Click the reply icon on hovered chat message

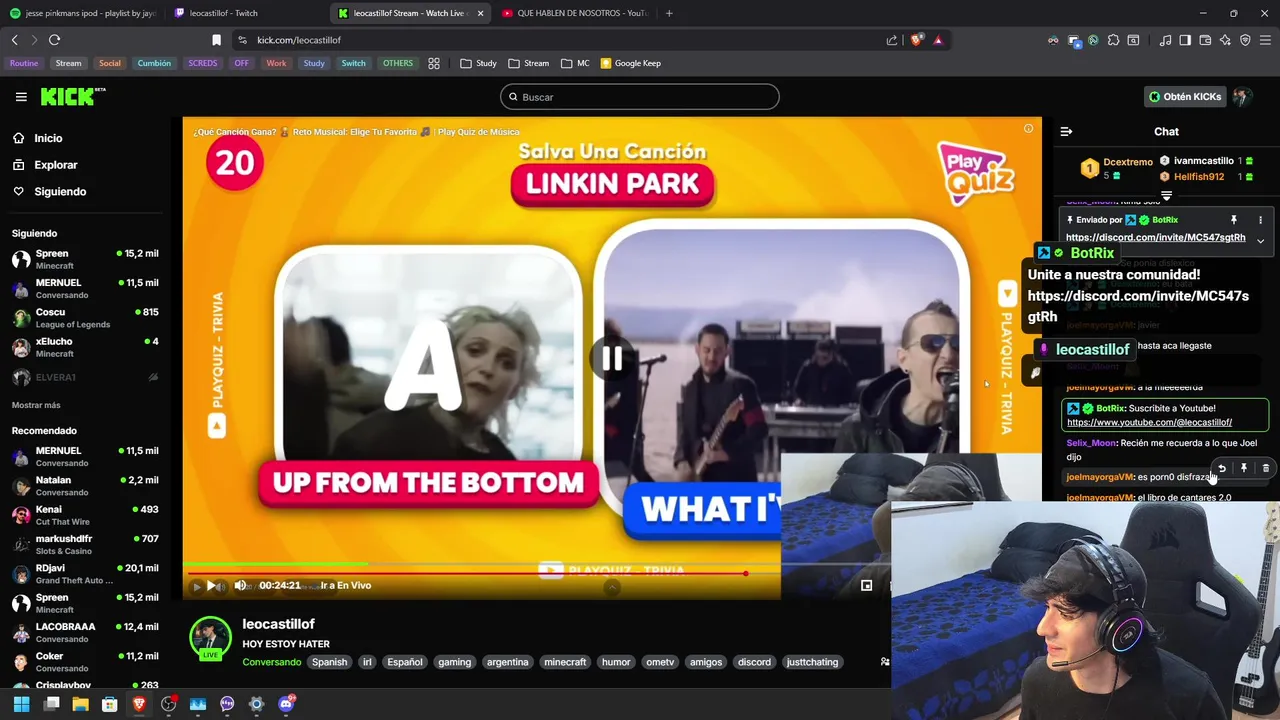(1221, 468)
